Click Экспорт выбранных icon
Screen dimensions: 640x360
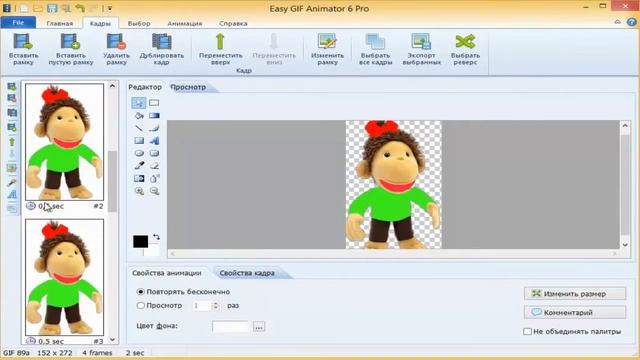click(421, 42)
